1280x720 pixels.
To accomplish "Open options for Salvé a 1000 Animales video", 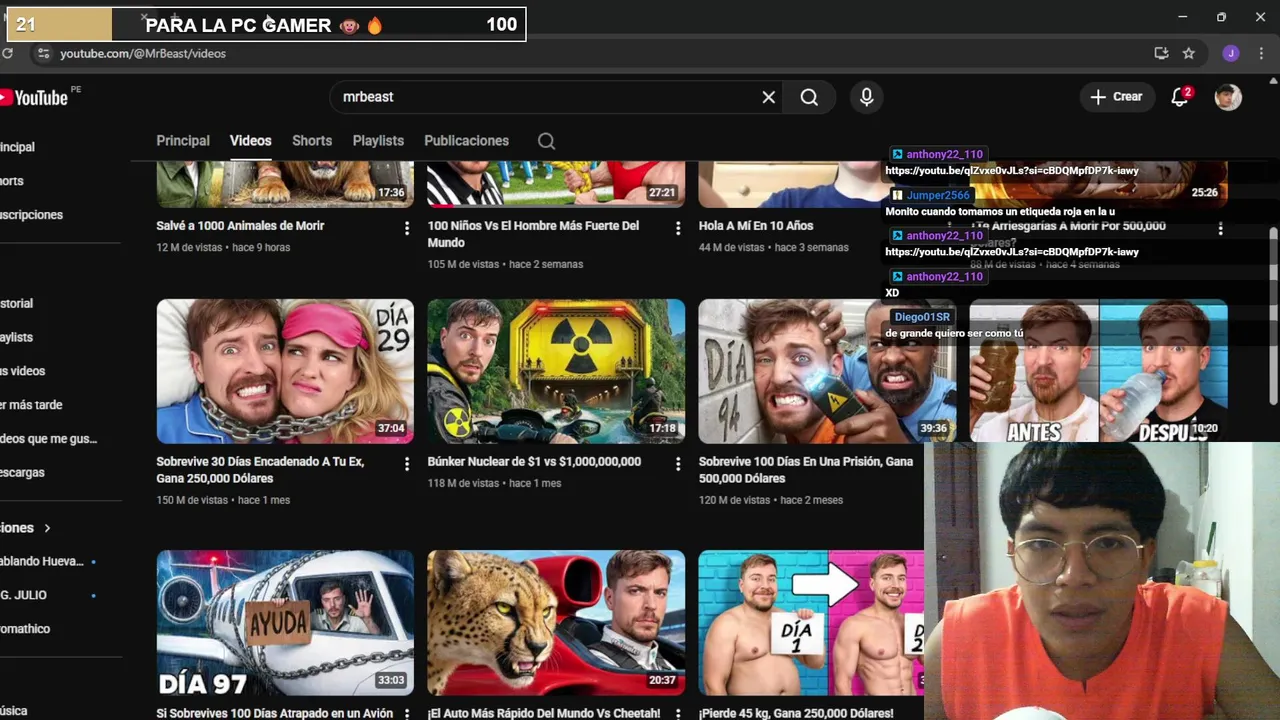I will pyautogui.click(x=406, y=229).
